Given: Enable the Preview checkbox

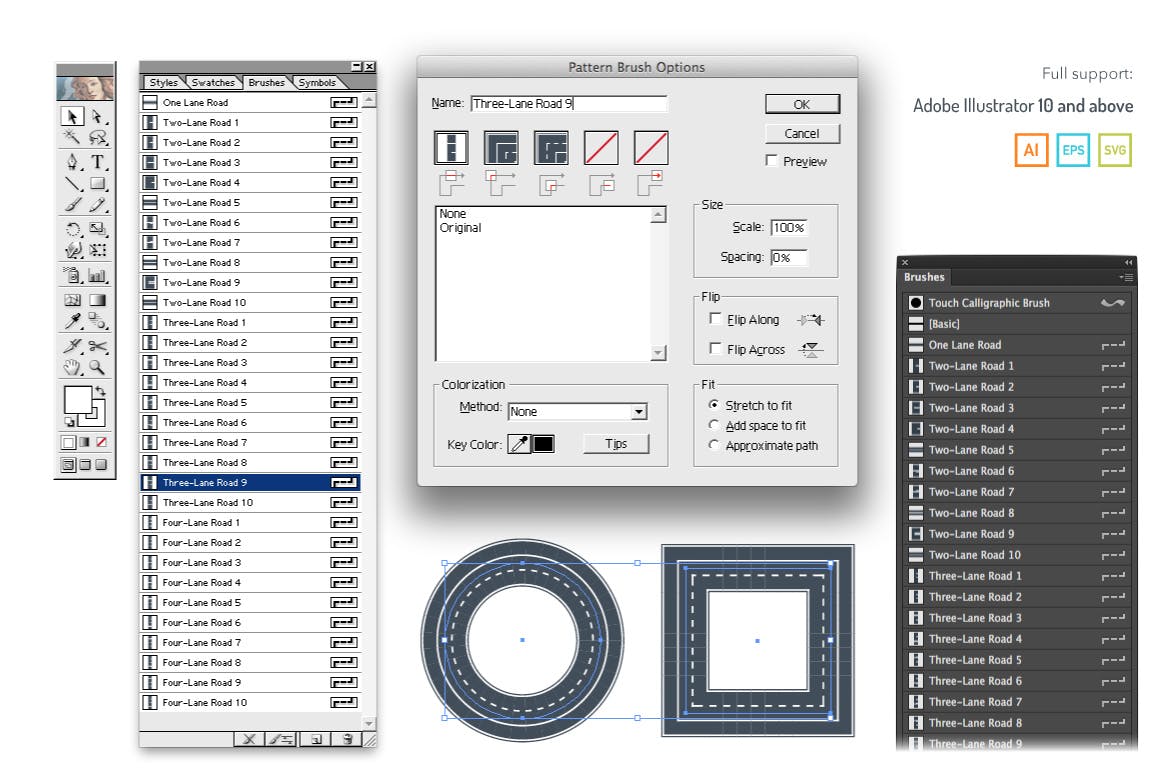Looking at the screenshot, I should tap(772, 161).
